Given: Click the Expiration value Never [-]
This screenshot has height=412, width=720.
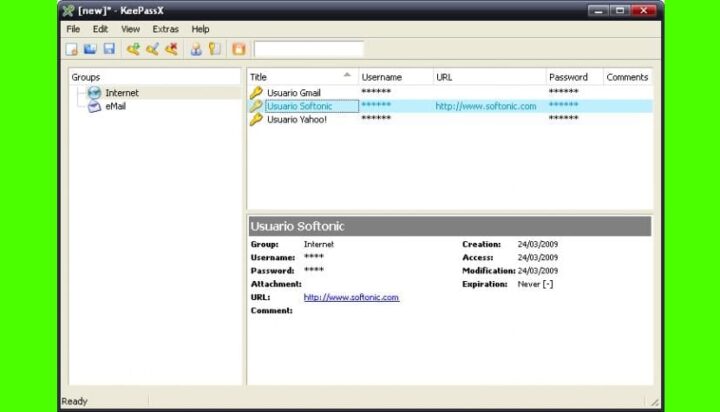Looking at the screenshot, I should point(535,284).
